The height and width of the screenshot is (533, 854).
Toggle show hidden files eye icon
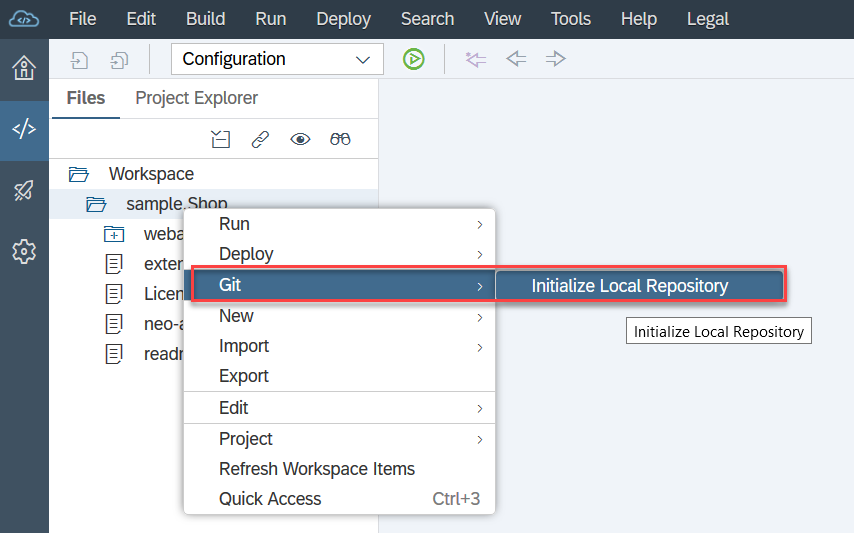(300, 139)
